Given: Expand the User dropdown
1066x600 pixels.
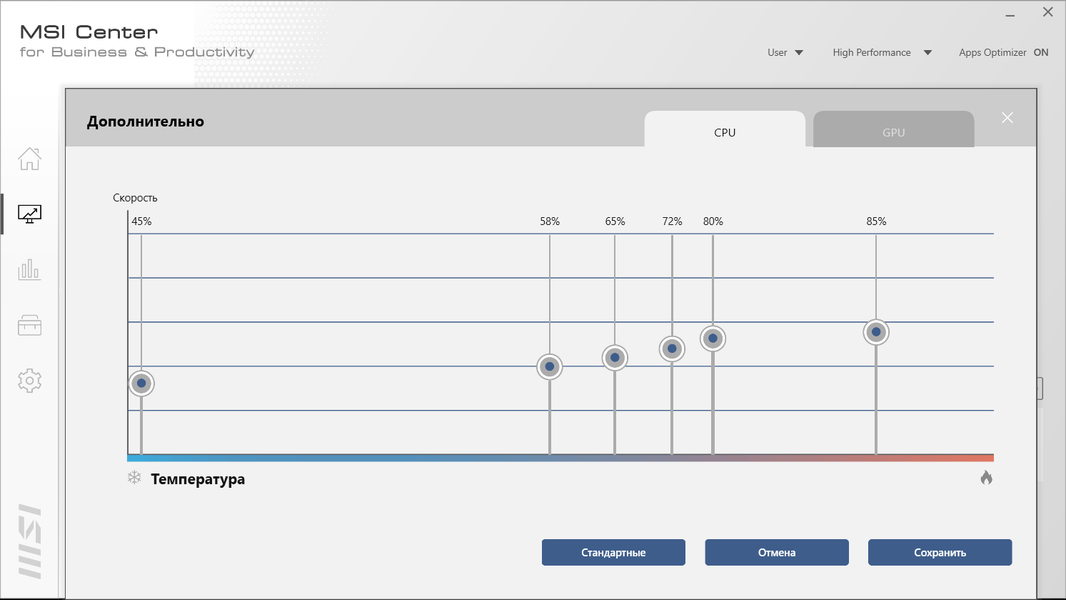Looking at the screenshot, I should pyautogui.click(x=785, y=52).
